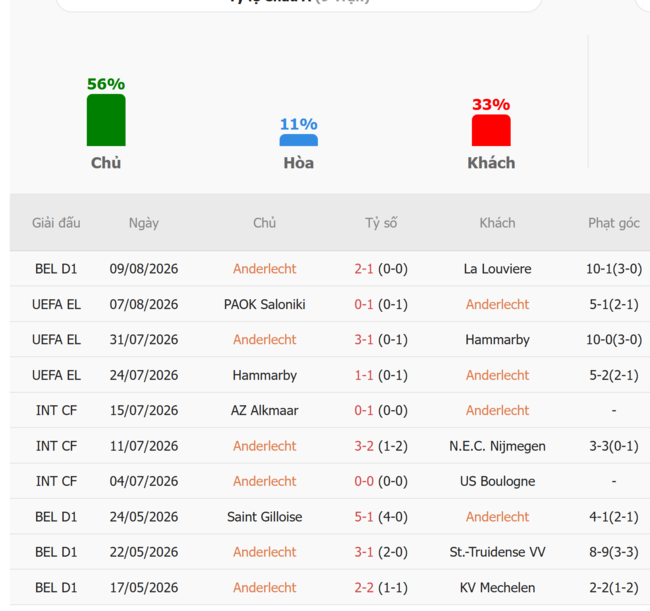The width and height of the screenshot is (650, 611).
Task: Open Anderlecht in the 07/08/2026 row
Action: click(x=497, y=304)
